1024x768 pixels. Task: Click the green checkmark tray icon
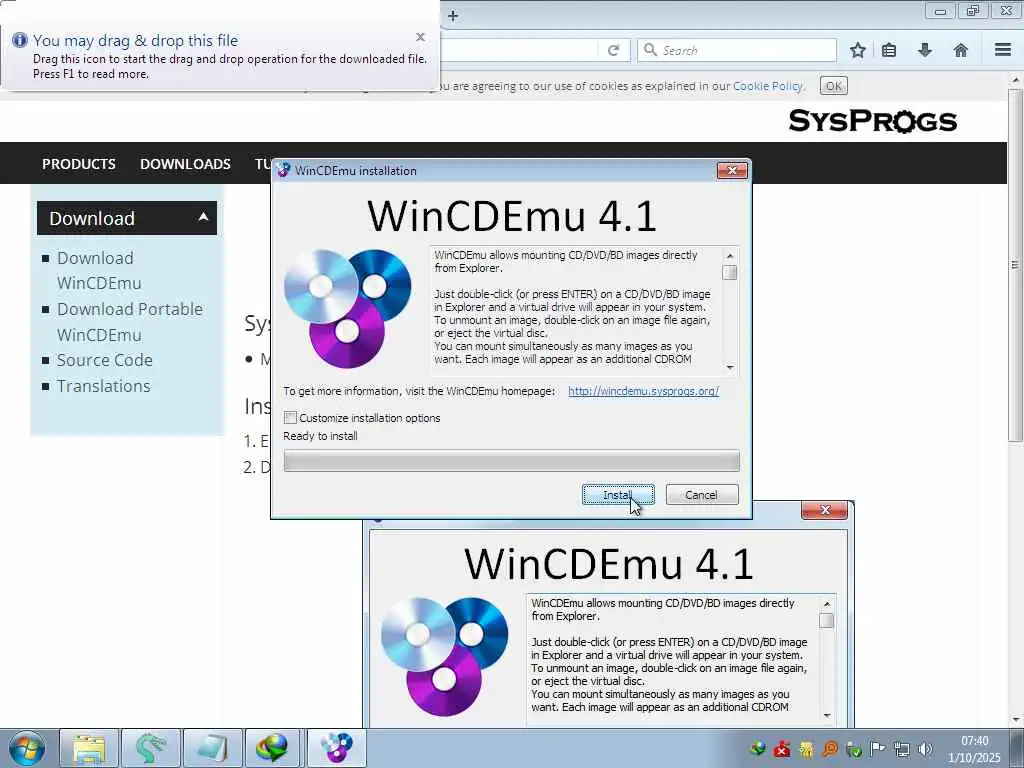854,748
